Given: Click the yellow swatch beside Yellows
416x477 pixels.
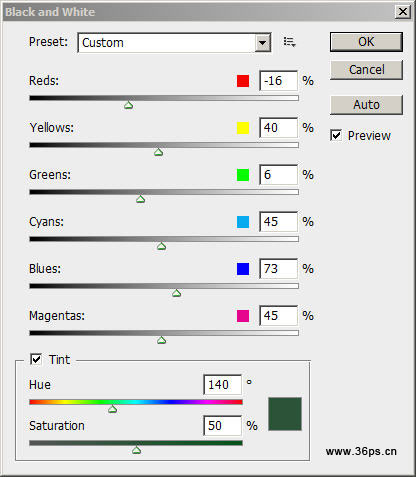Looking at the screenshot, I should (x=243, y=128).
